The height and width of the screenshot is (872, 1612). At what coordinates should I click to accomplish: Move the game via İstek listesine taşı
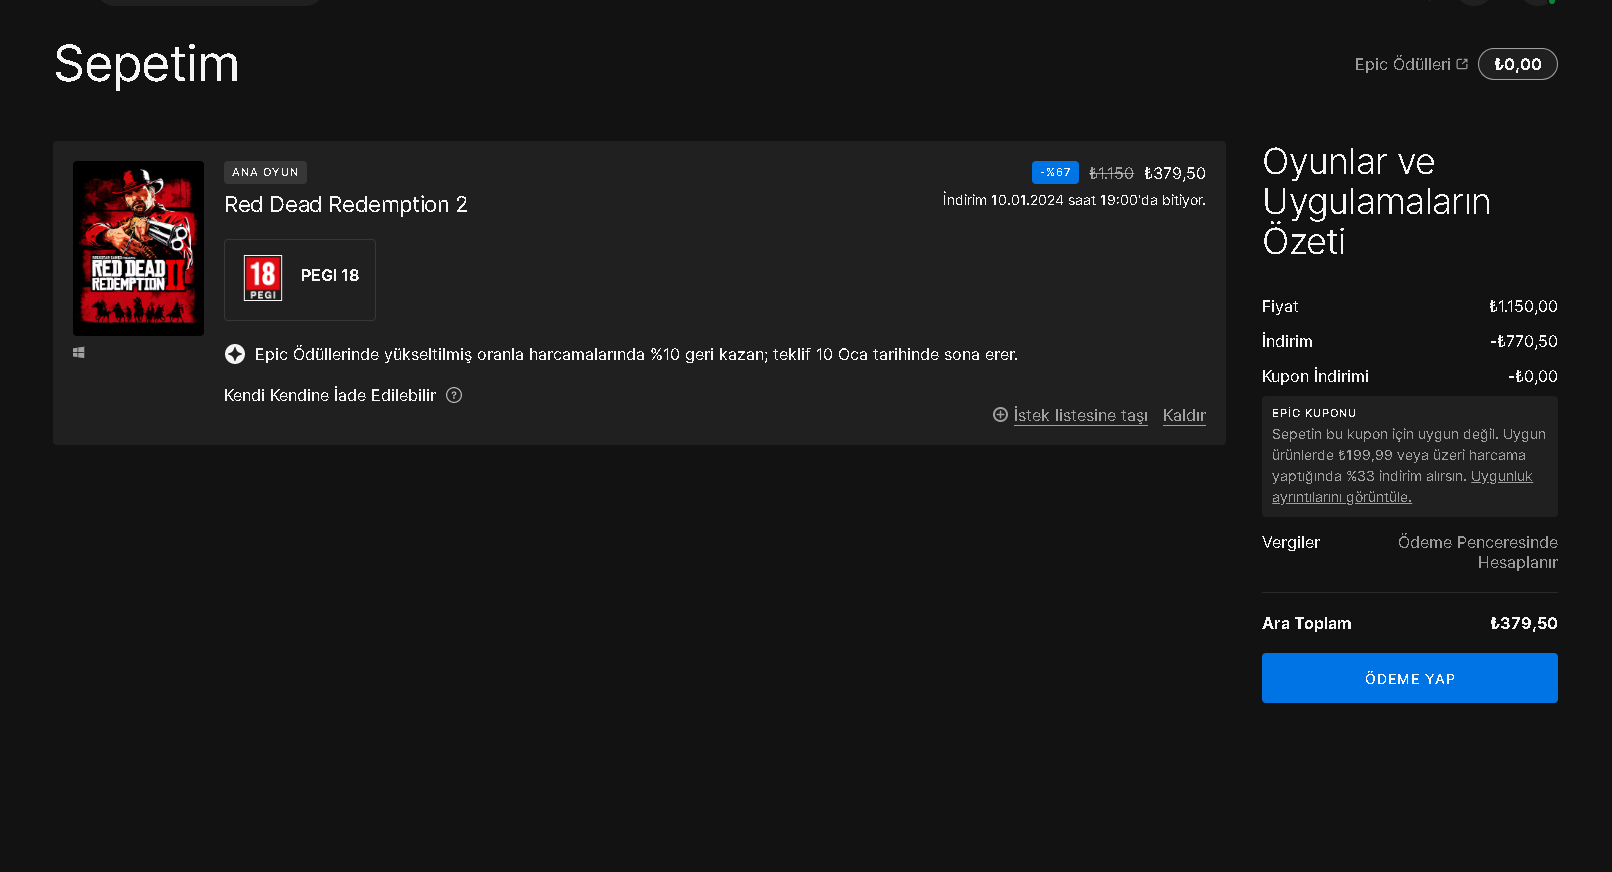[1081, 415]
